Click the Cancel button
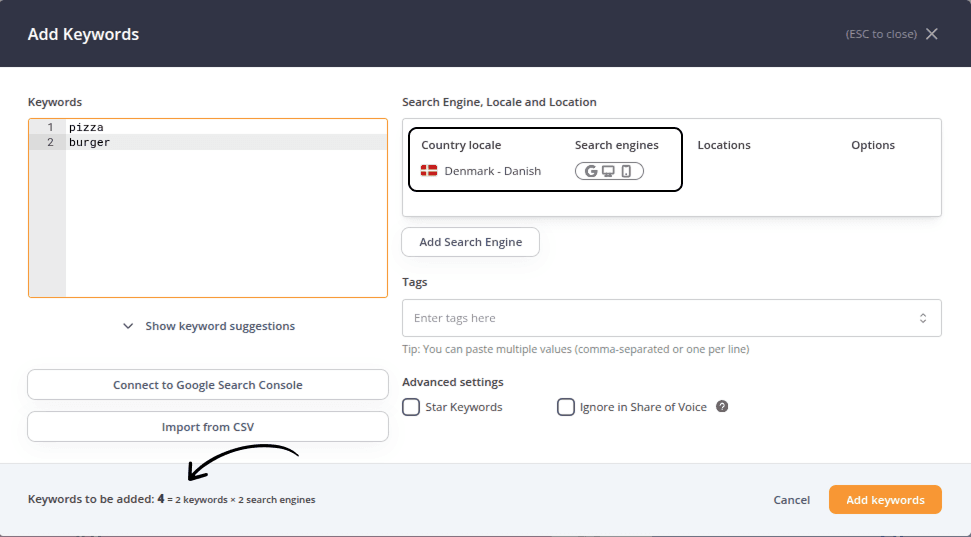 tap(791, 500)
